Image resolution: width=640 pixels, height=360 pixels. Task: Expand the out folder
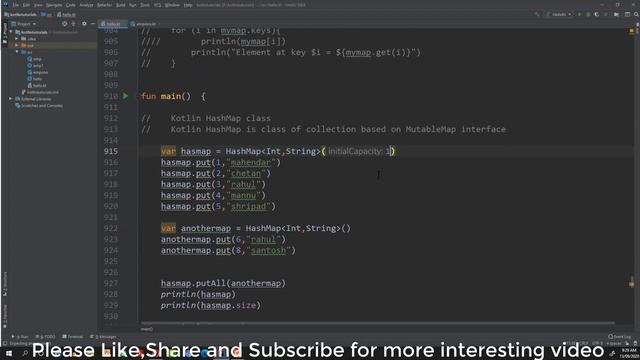[17, 45]
